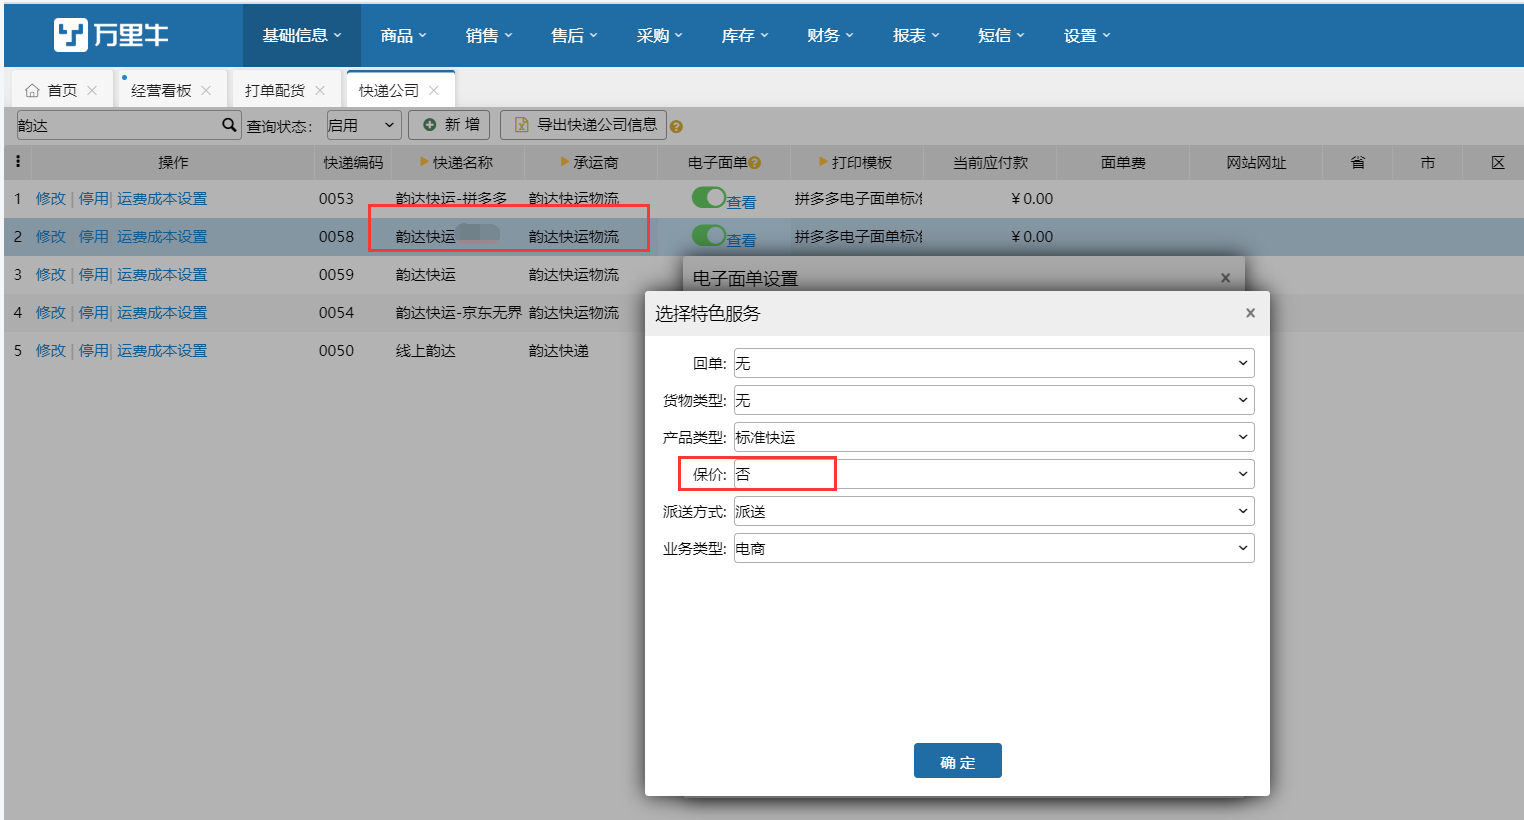Expand the 库存 menu
This screenshot has width=1524, height=820.
pyautogui.click(x=745, y=35)
